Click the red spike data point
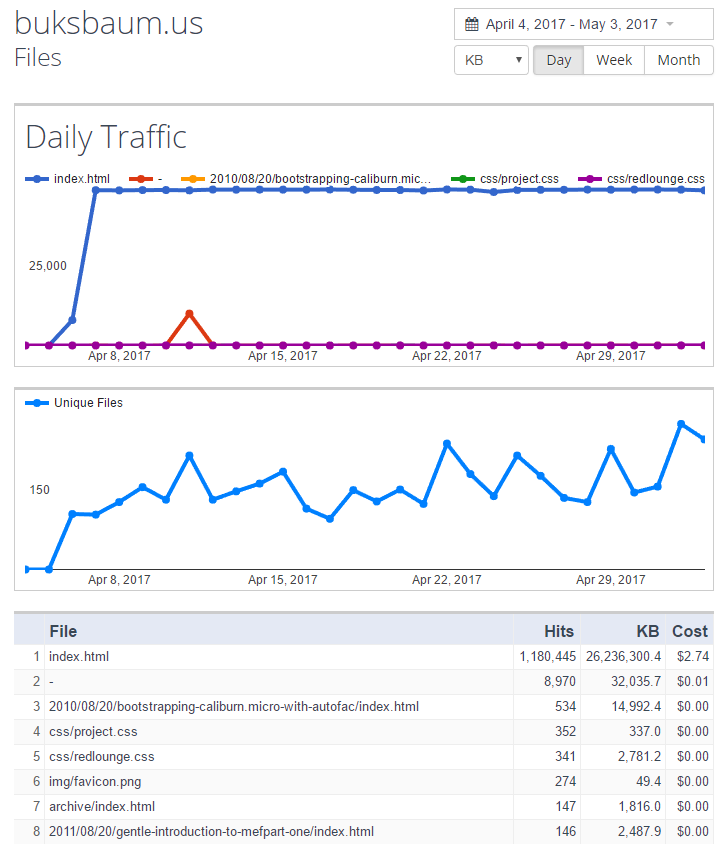The image size is (722, 844). tap(189, 314)
